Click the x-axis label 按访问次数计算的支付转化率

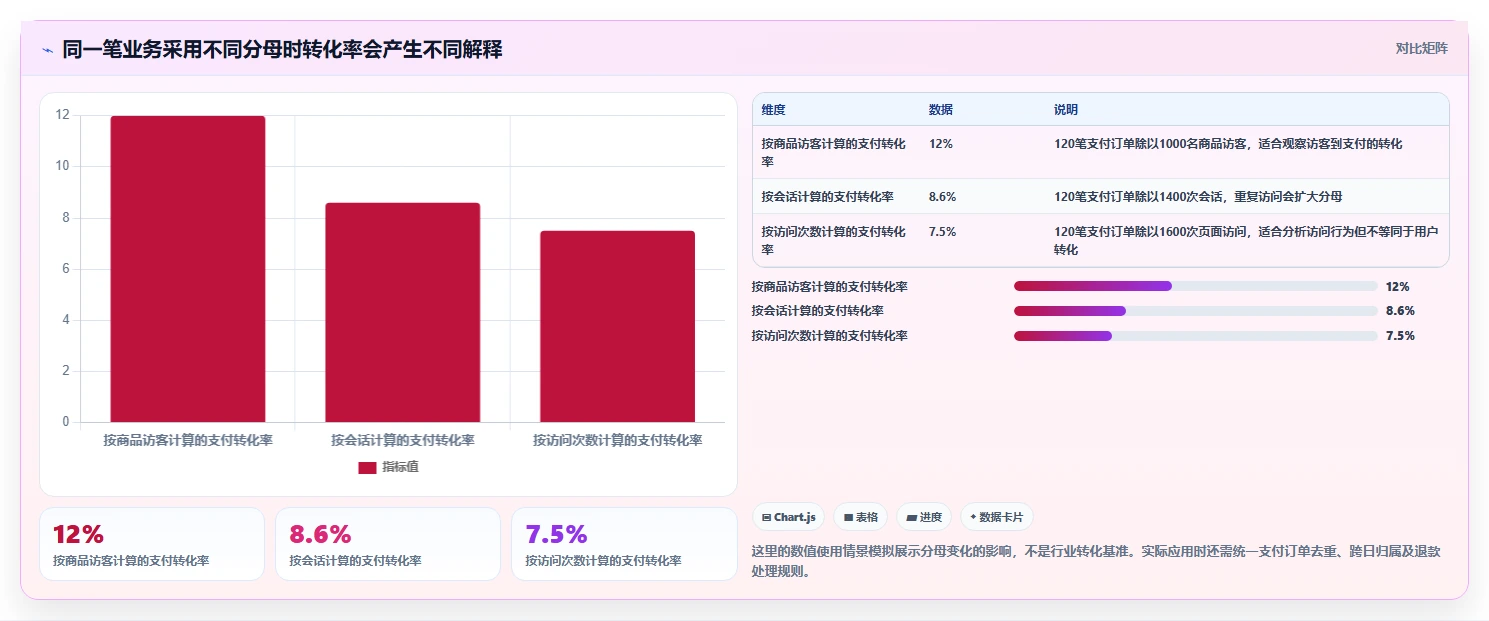pos(618,440)
